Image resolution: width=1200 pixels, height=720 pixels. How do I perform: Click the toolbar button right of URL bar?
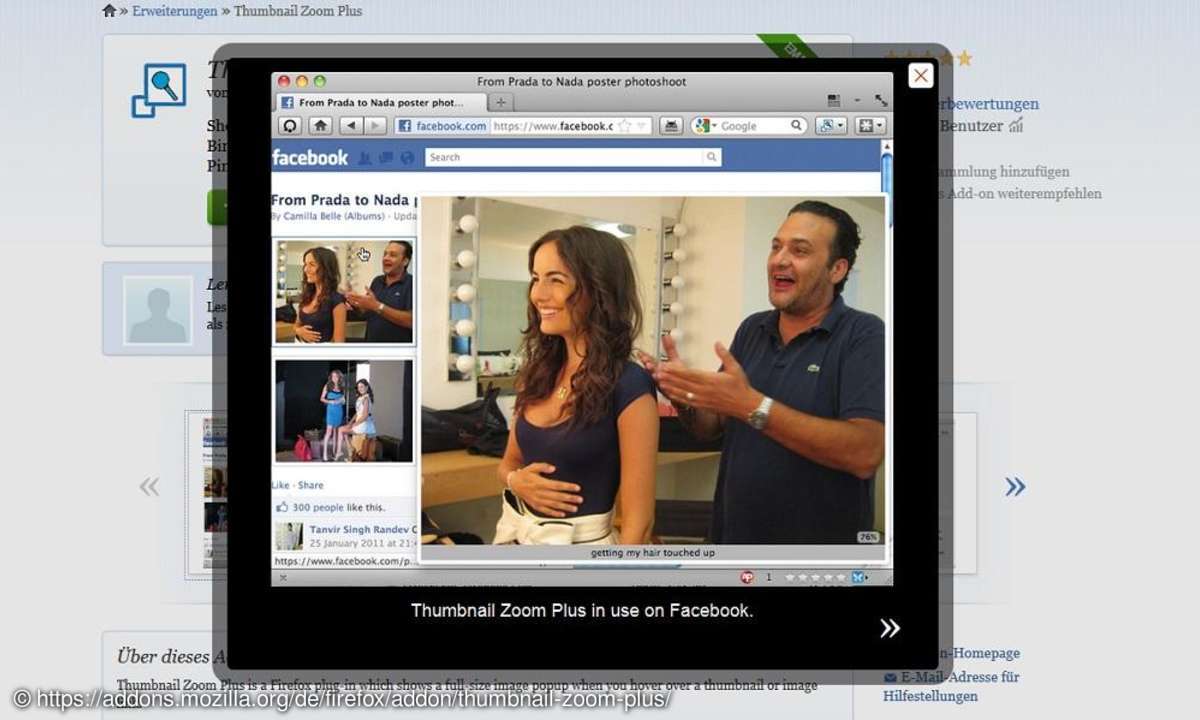[x=672, y=126]
